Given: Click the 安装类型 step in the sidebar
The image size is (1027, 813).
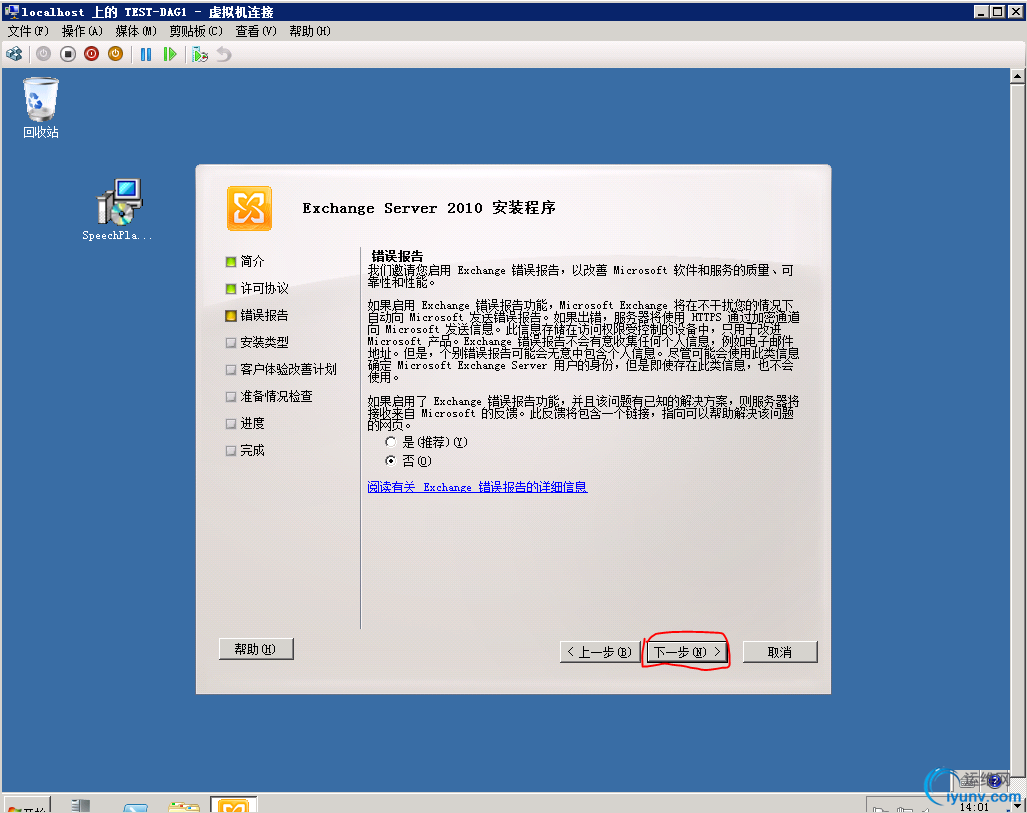Looking at the screenshot, I should click(264, 342).
